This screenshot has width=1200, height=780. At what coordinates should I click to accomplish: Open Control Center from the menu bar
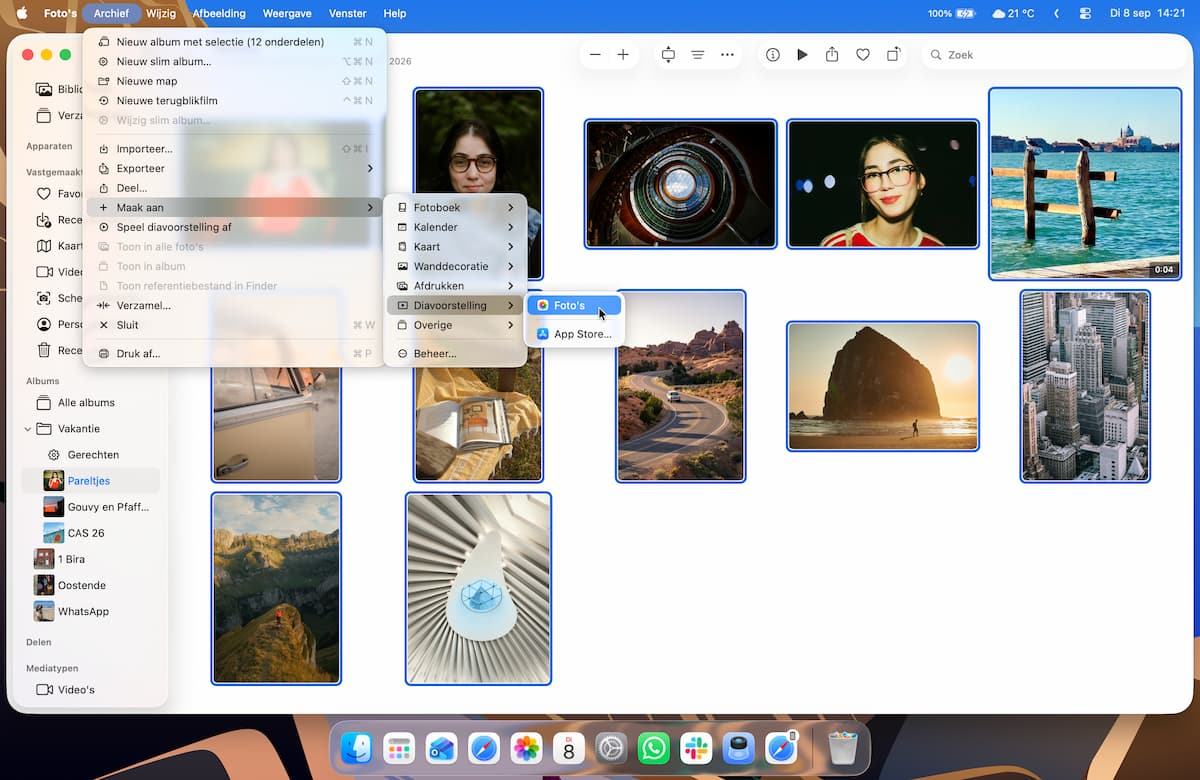tap(1086, 14)
